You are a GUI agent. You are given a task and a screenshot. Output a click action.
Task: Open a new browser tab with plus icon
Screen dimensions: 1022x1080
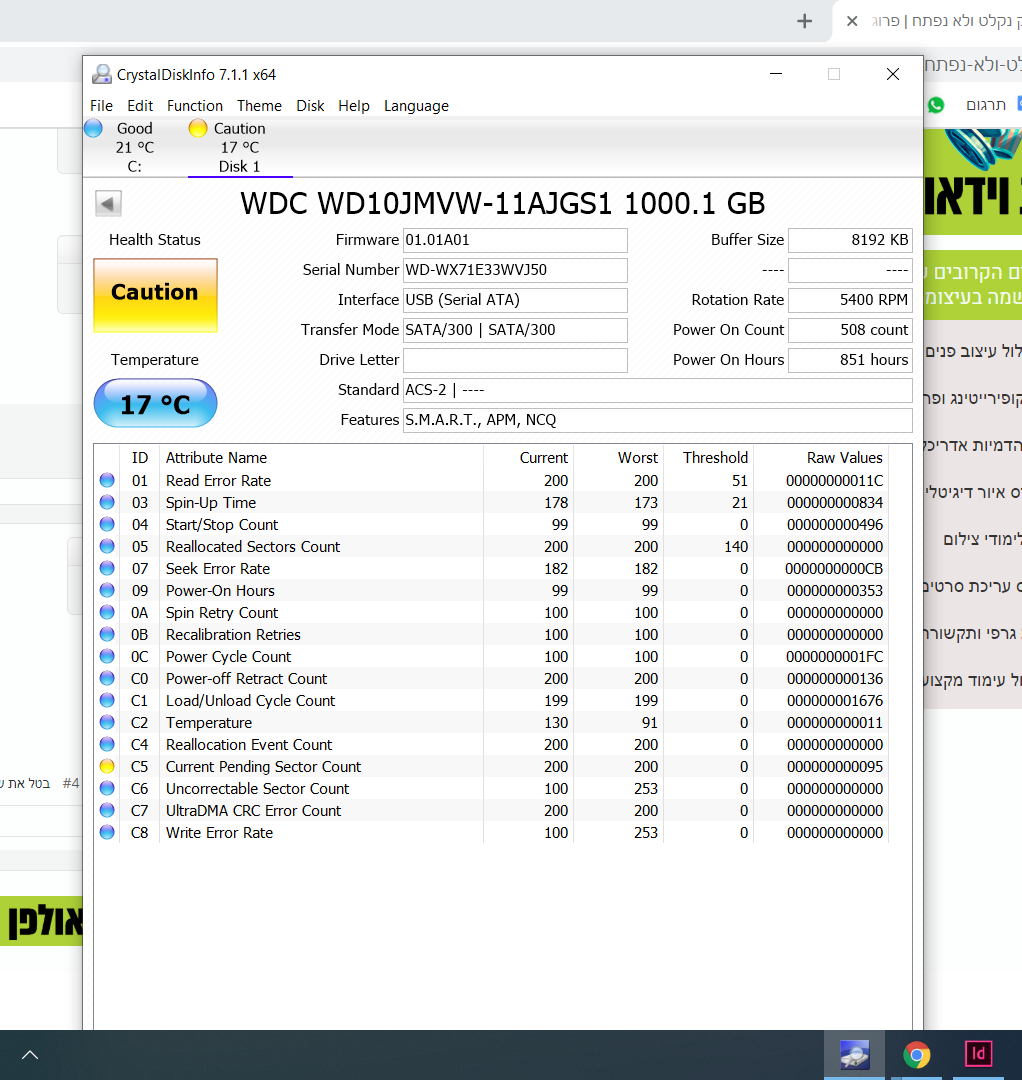[x=804, y=21]
